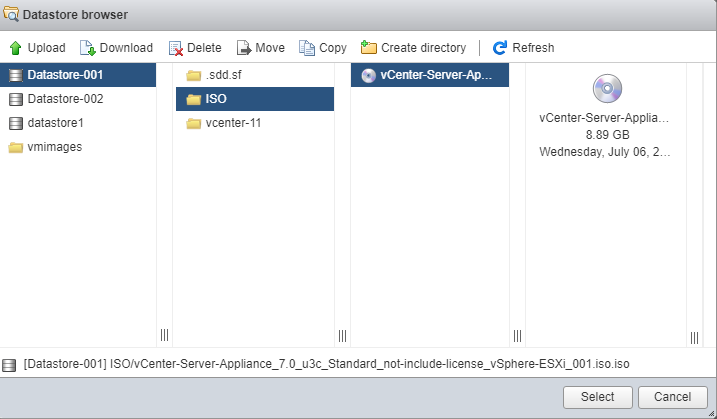
Task: Click the Refresh blue arrow icon
Action: (500, 48)
